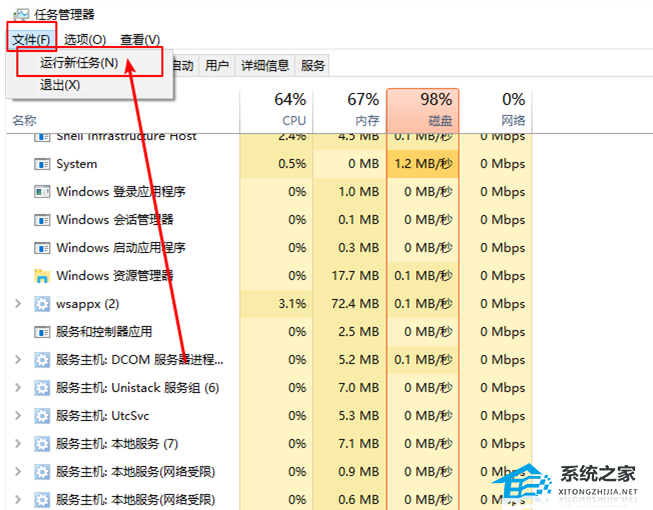653x510 pixels.
Task: Expand 服务主机: 本地服务 (7) group
Action: click(17, 444)
